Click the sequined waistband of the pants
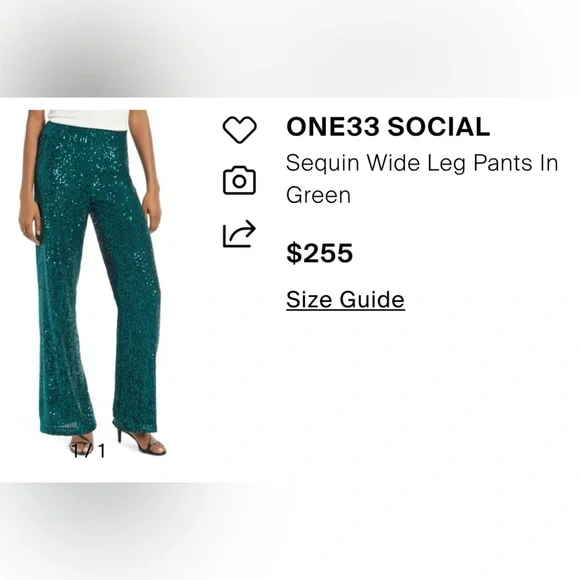The height and width of the screenshot is (580, 580). (87, 129)
